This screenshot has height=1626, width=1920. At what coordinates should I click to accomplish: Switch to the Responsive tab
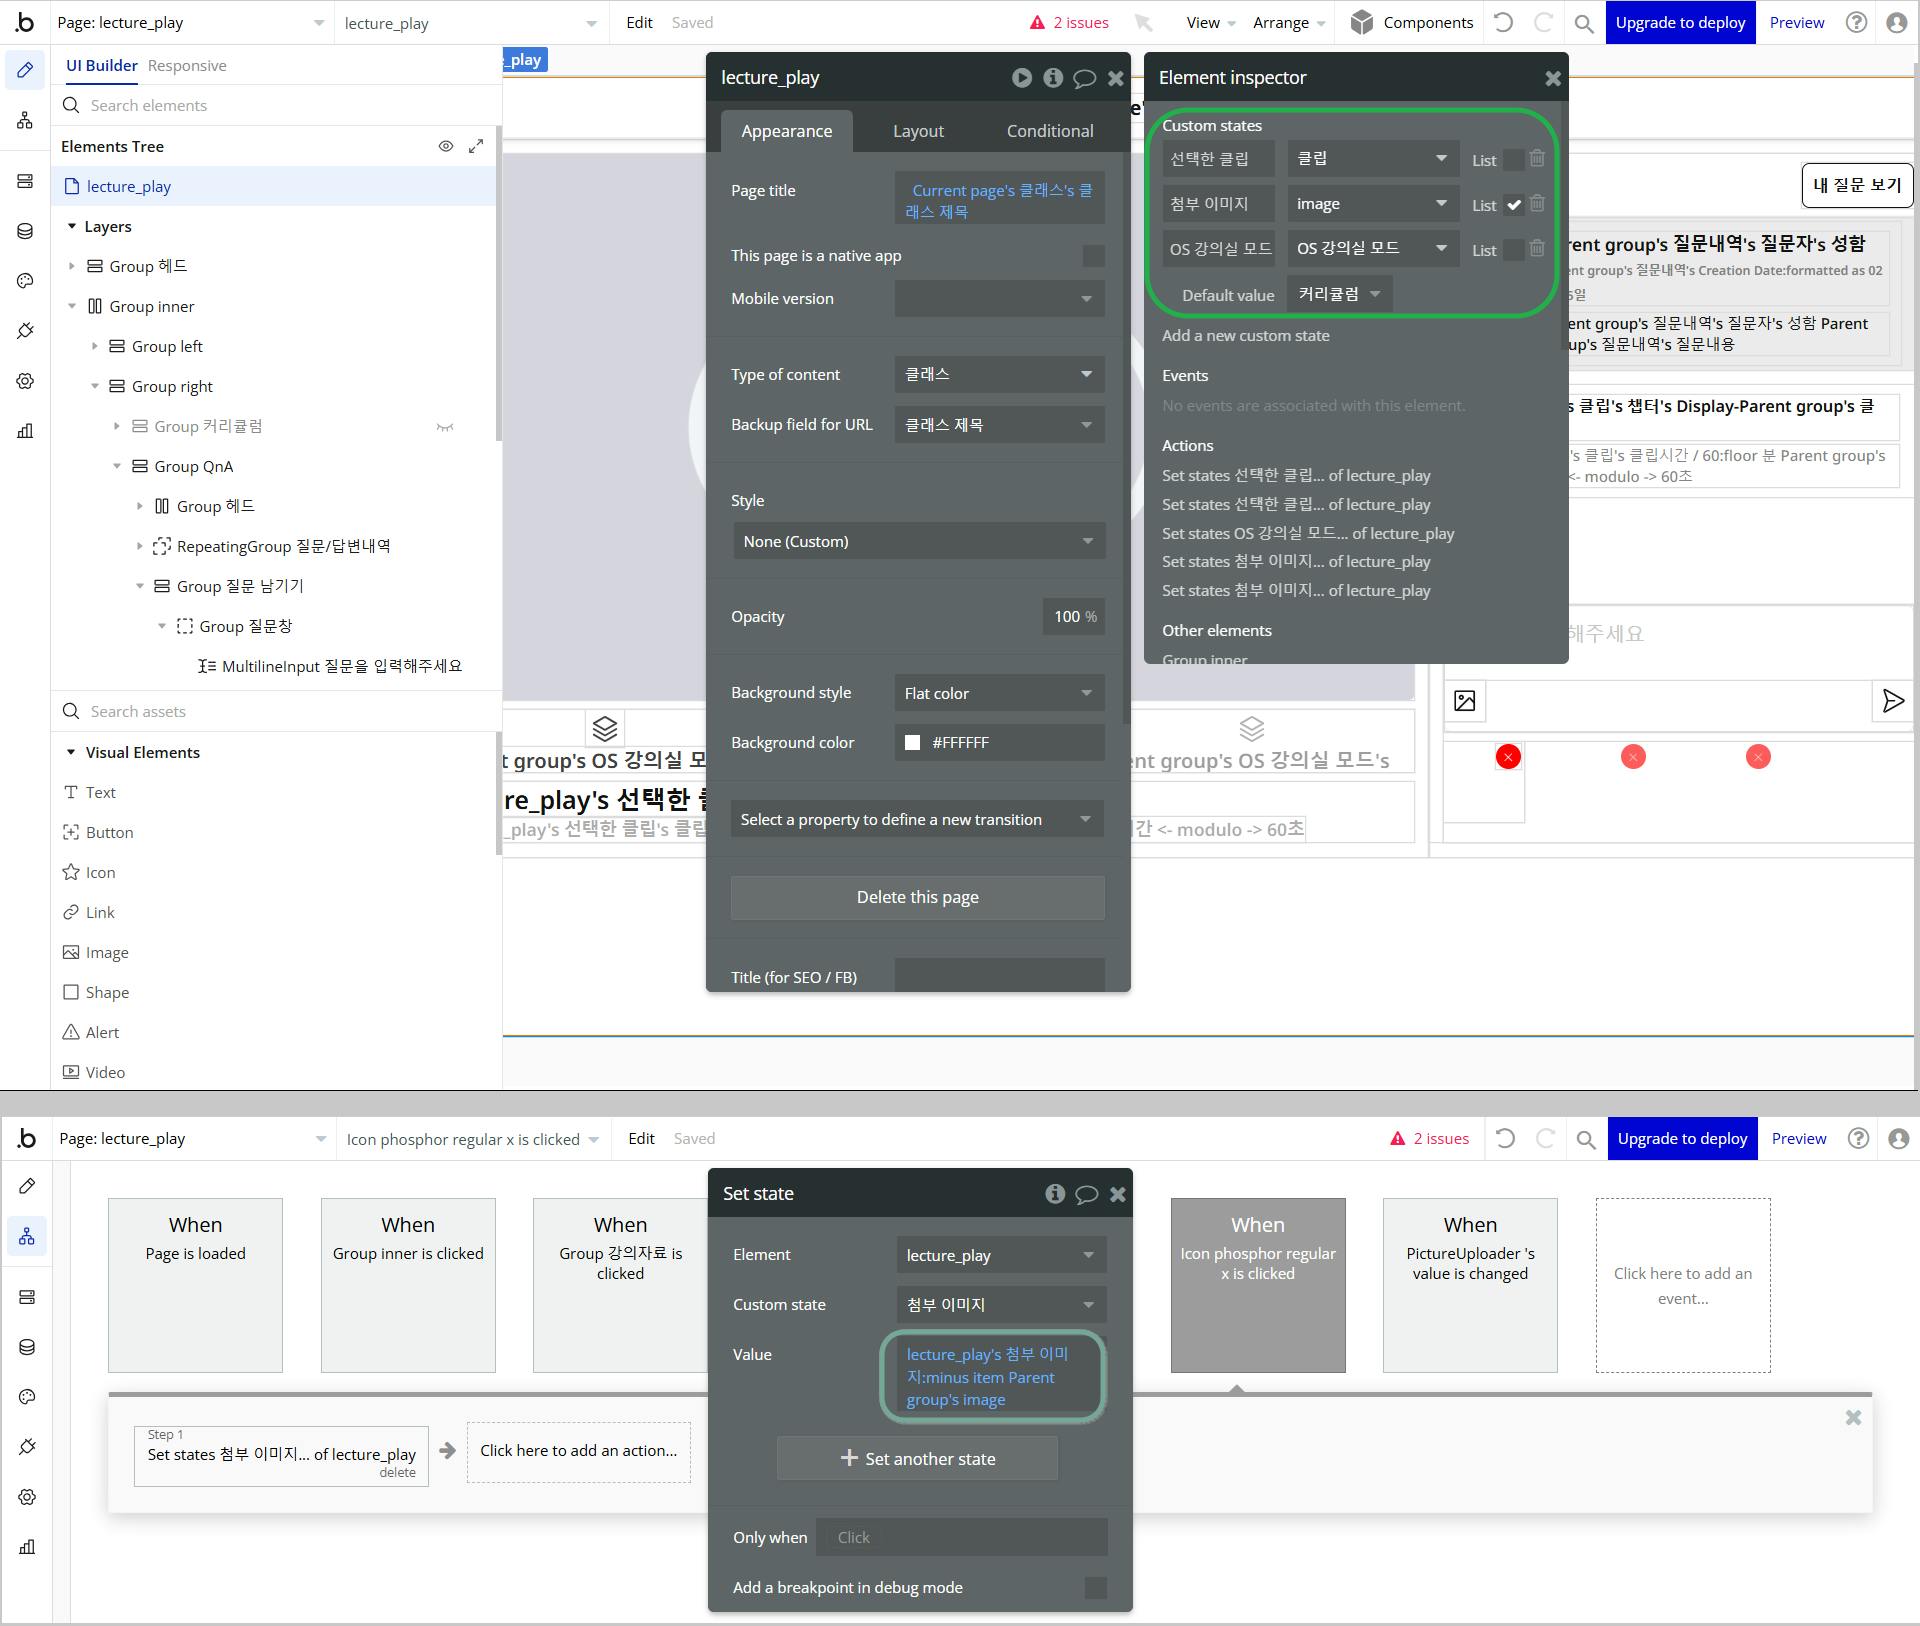tap(187, 66)
